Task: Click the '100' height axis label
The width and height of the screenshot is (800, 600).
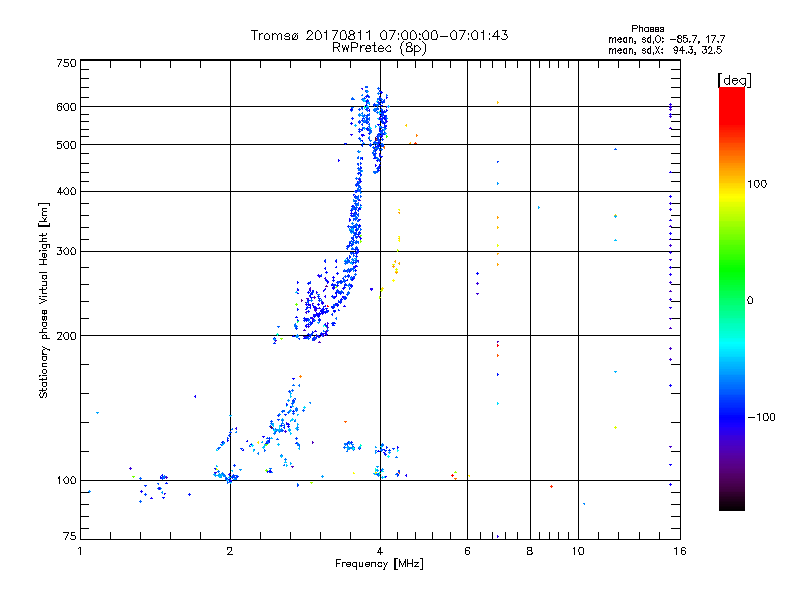Action: click(66, 480)
